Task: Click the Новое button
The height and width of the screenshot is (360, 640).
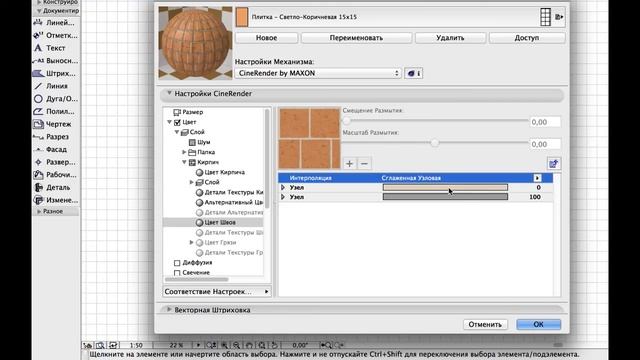Action: (x=267, y=38)
